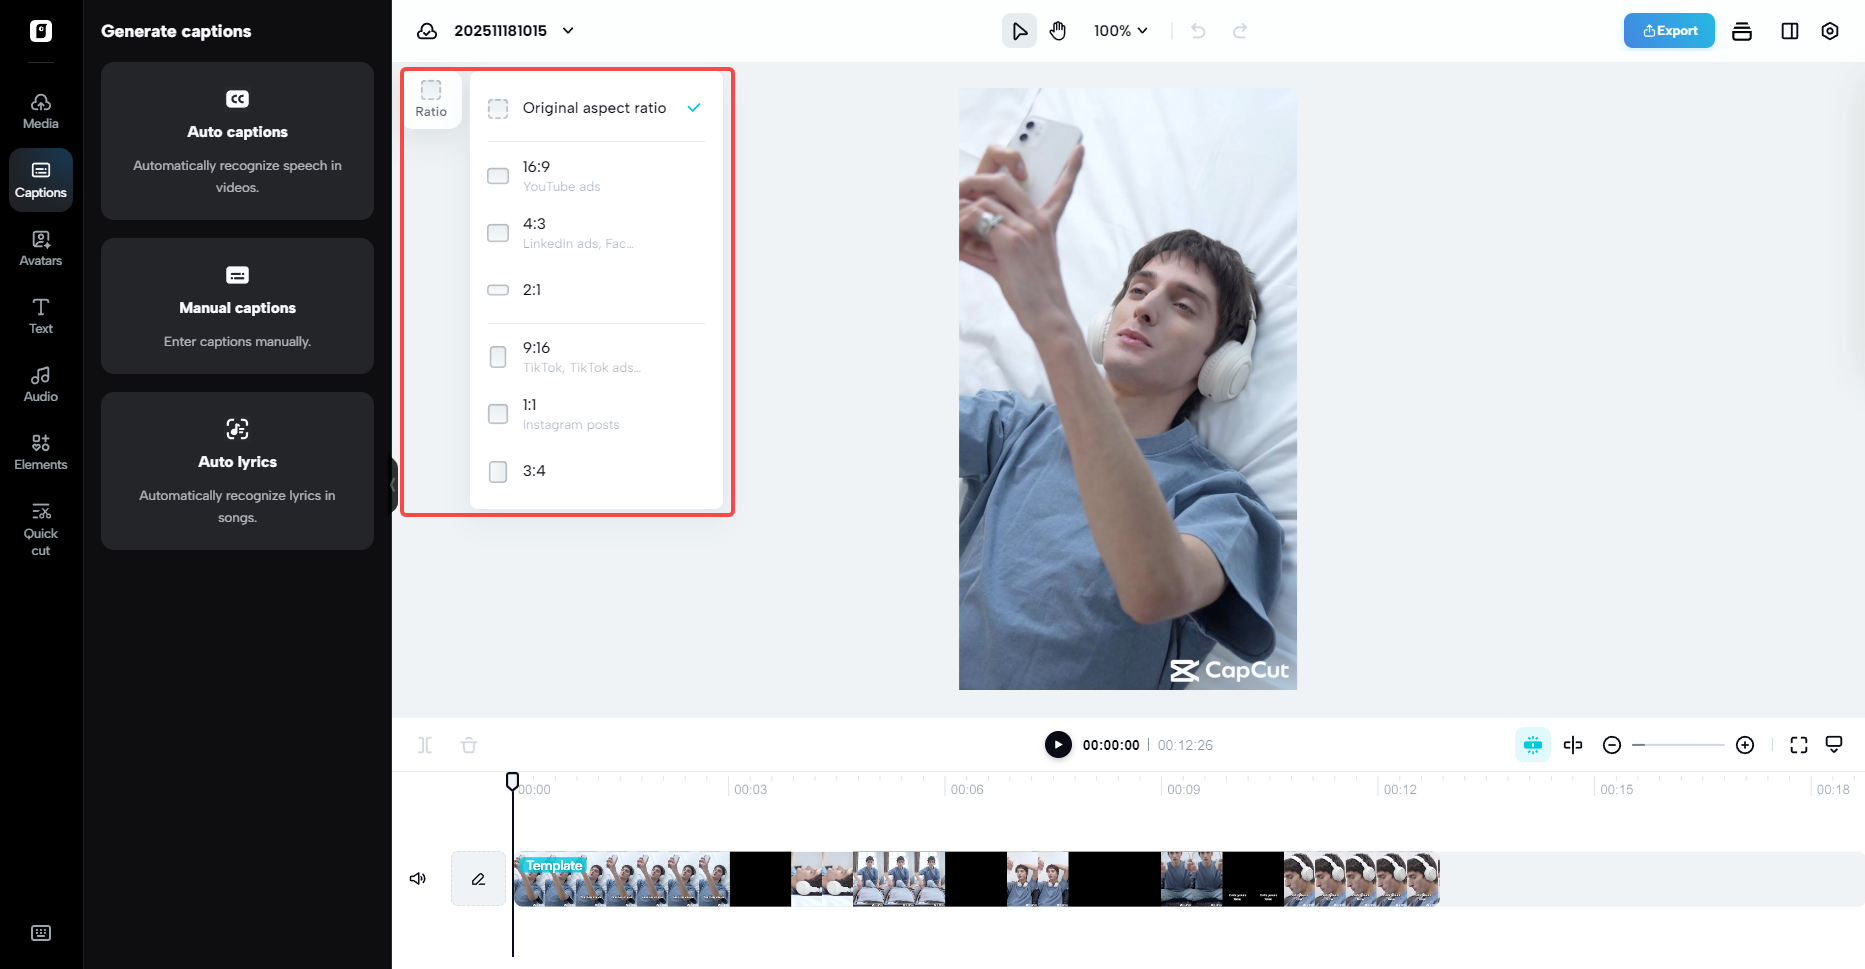Open the Avatars panel
Image resolution: width=1865 pixels, height=969 pixels.
(x=41, y=248)
